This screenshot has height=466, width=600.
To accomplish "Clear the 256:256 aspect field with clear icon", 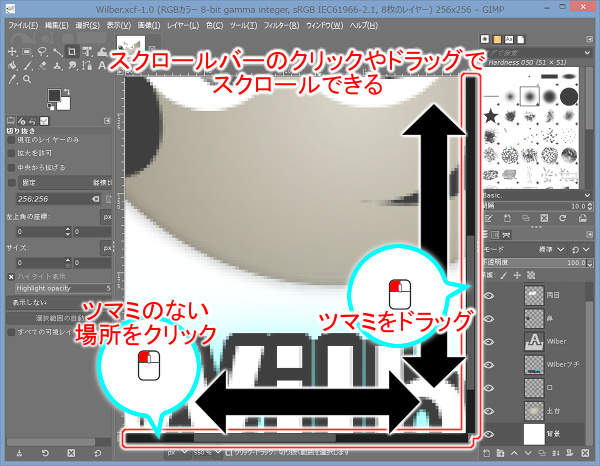I will click(95, 199).
